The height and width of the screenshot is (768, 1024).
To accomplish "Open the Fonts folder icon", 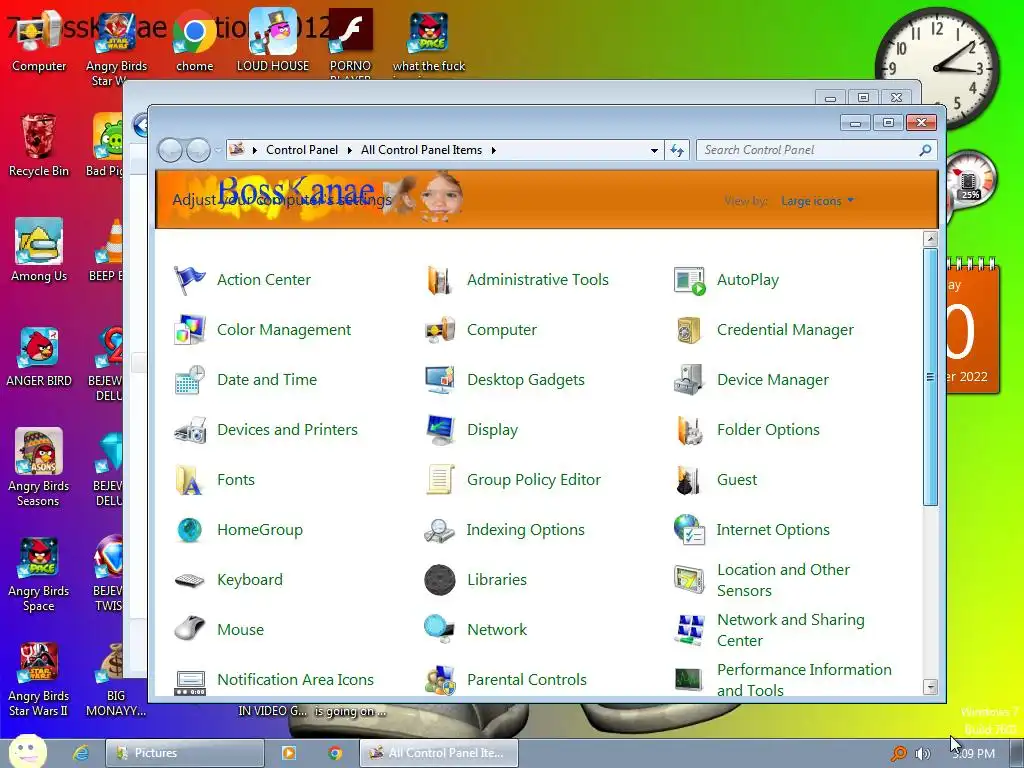I will pos(189,480).
